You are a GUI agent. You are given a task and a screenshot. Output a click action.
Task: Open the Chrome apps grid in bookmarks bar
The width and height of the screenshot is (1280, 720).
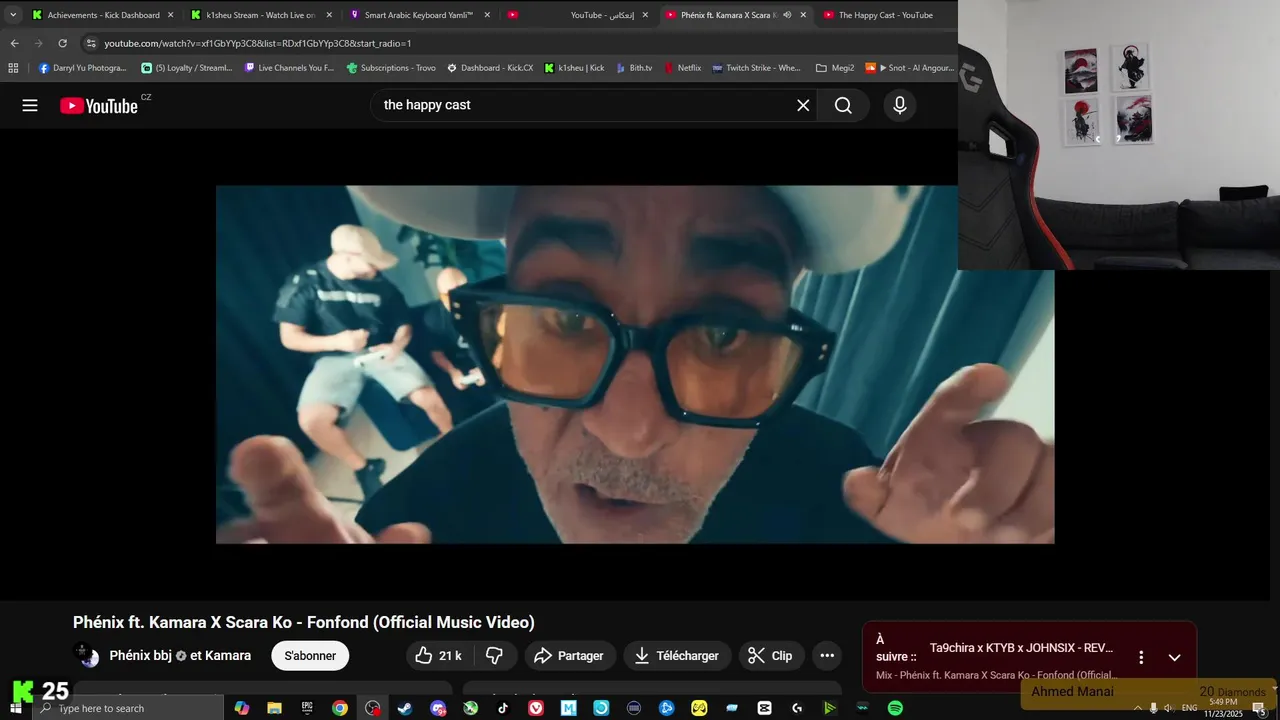[13, 68]
